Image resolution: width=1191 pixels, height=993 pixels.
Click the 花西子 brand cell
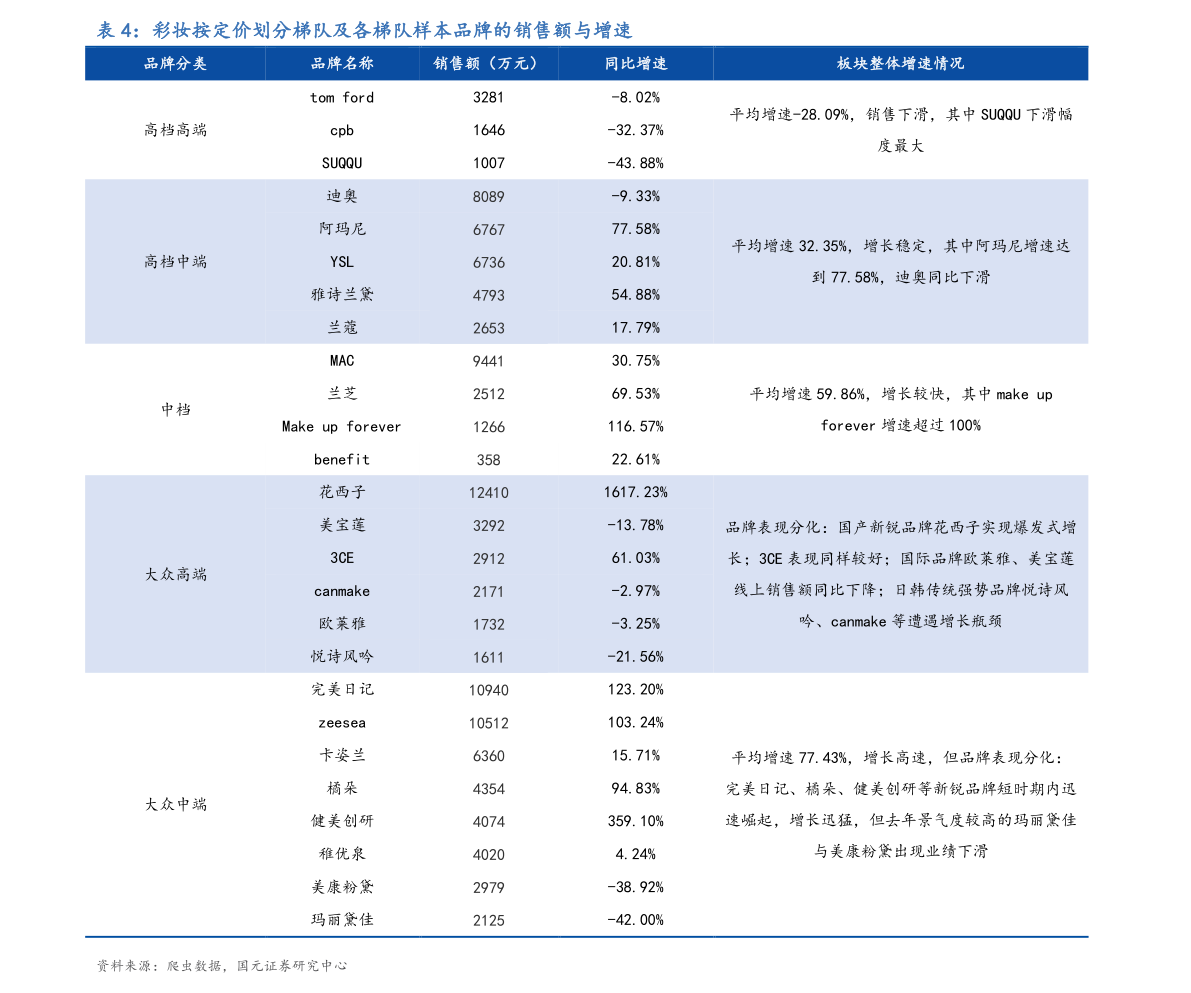point(342,492)
